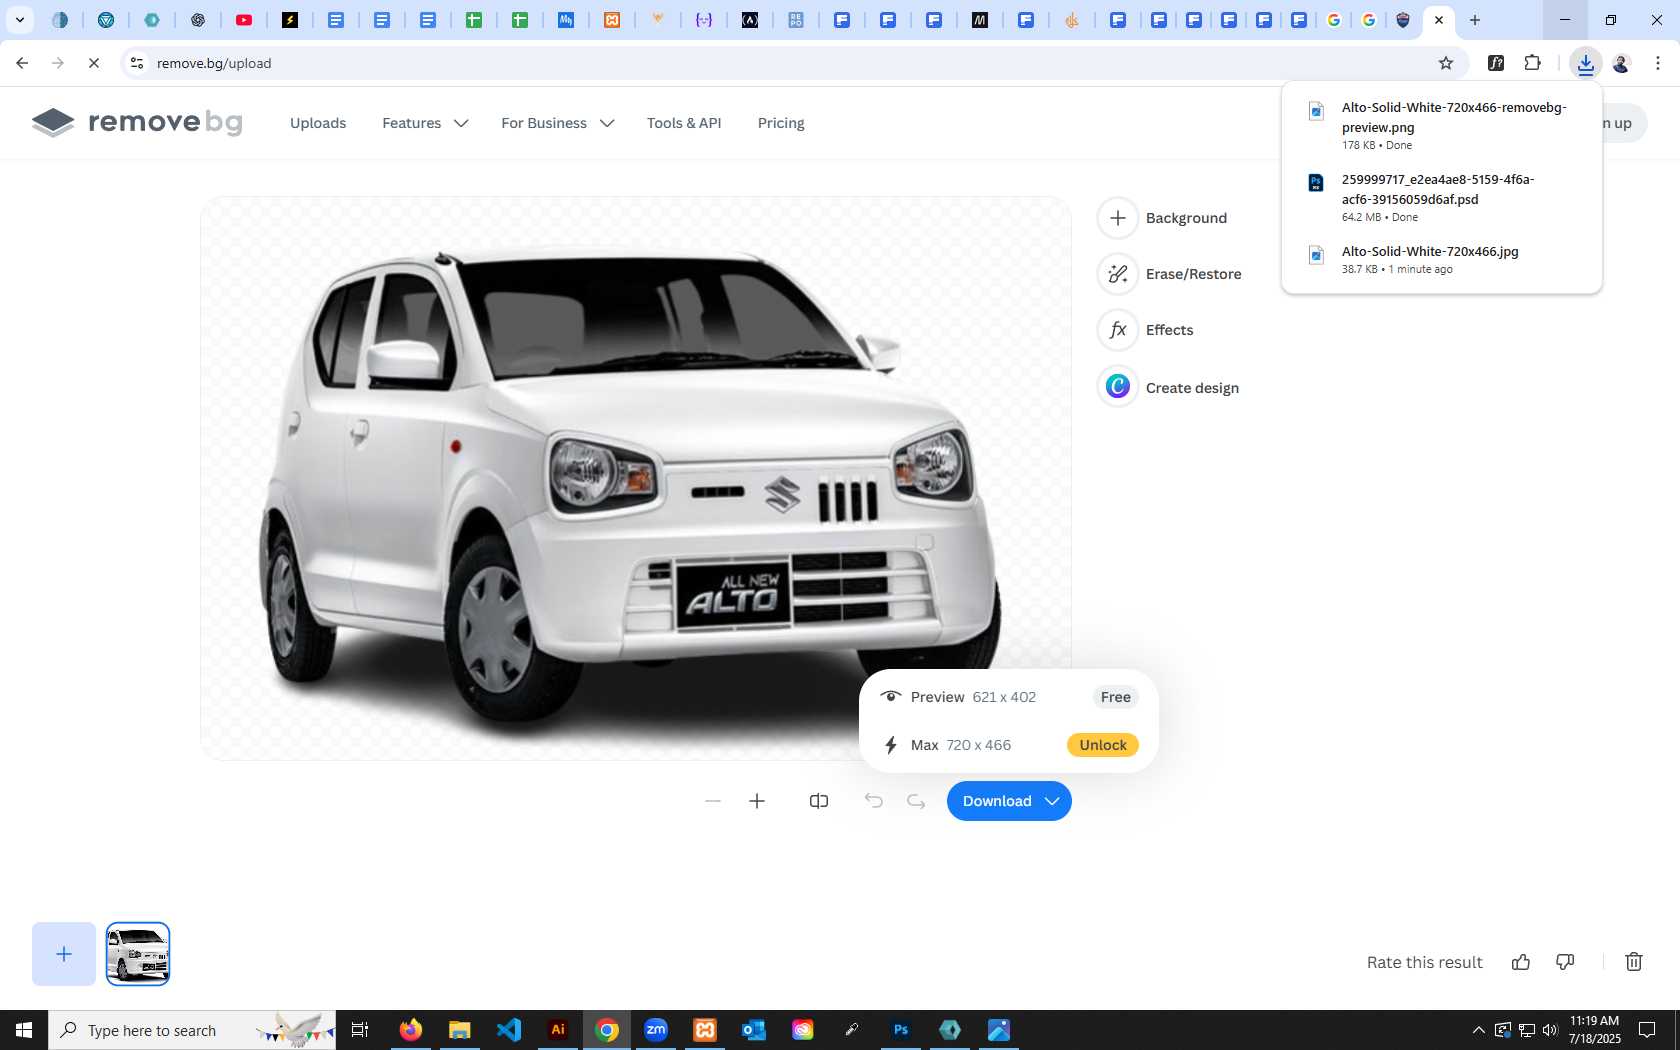1680x1050 pixels.
Task: Open Windows Task View
Action: pos(360,1030)
